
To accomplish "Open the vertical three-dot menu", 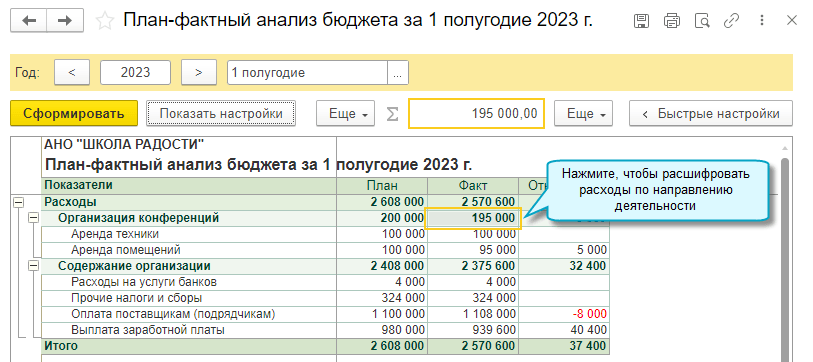I will pos(762,21).
